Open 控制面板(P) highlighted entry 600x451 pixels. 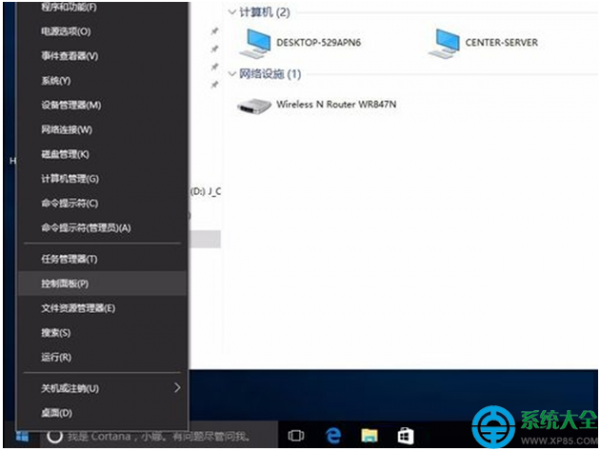[x=103, y=283]
